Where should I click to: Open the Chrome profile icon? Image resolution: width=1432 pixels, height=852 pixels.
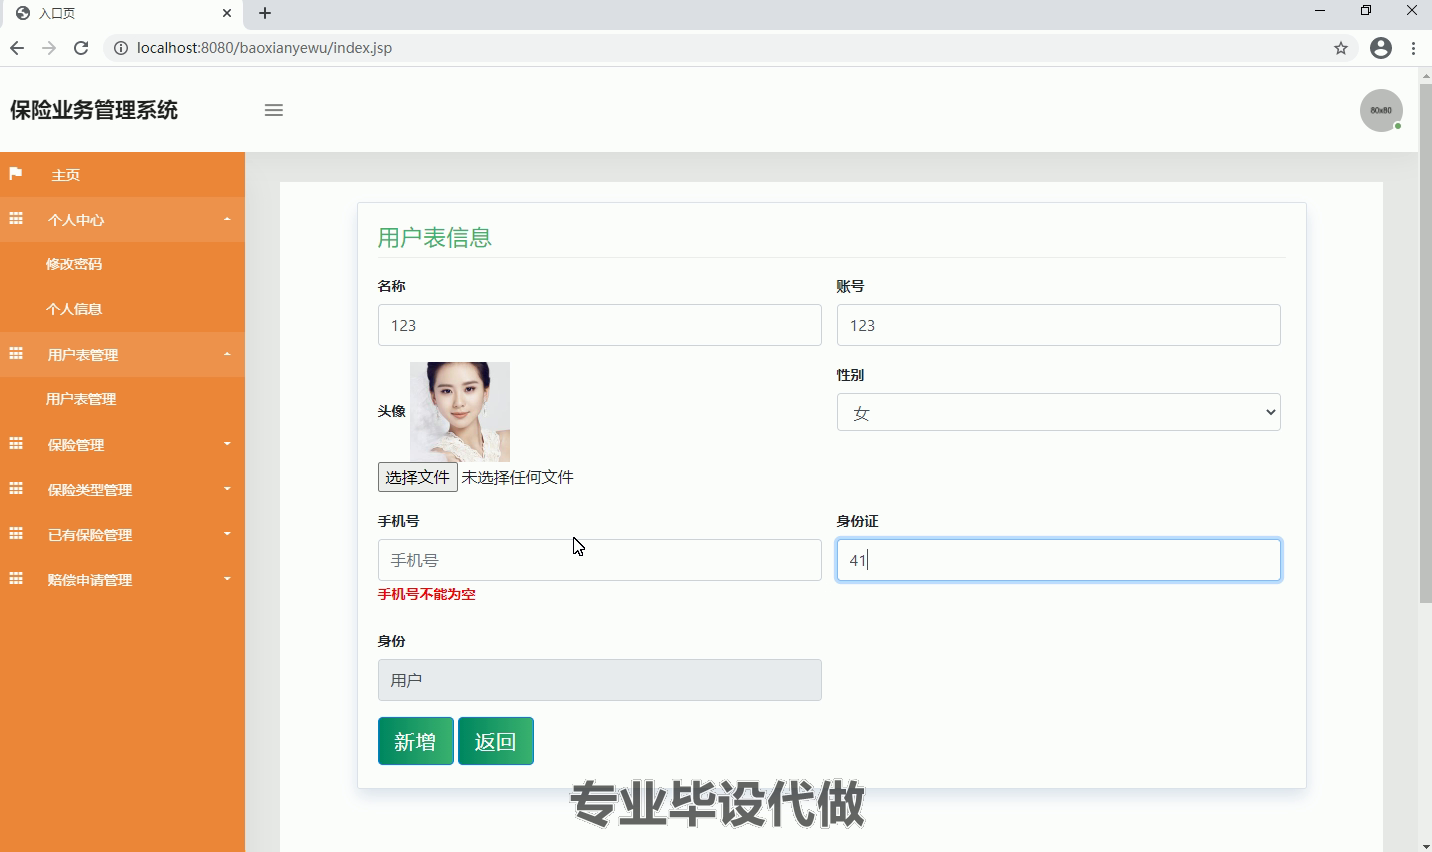click(x=1381, y=48)
